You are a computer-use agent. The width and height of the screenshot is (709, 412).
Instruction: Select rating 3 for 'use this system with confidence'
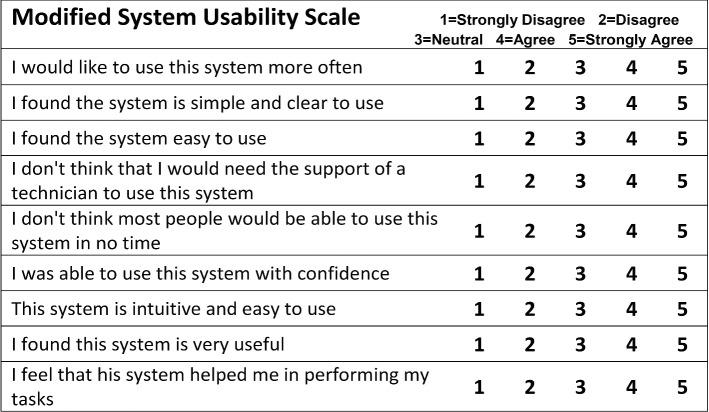coord(581,274)
